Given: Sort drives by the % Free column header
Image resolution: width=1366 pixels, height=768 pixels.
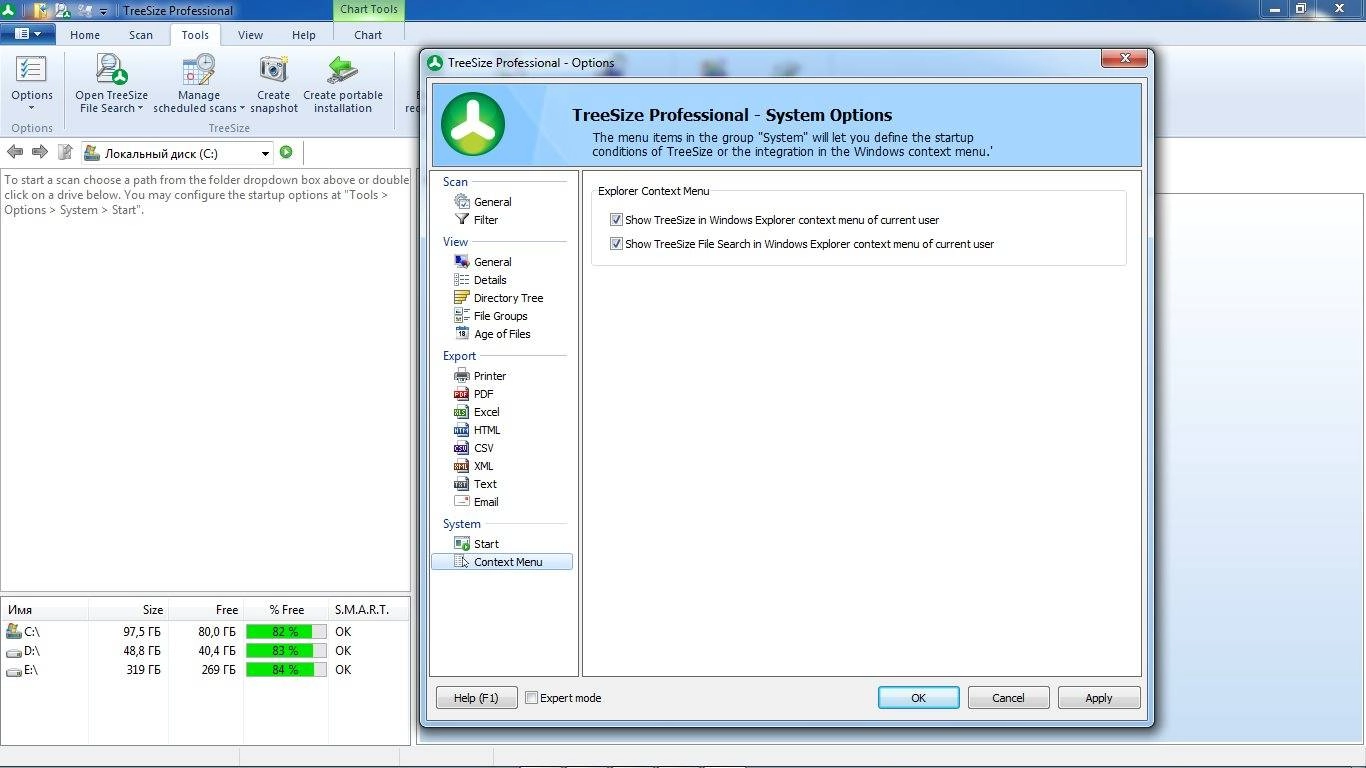Looking at the screenshot, I should click(286, 610).
